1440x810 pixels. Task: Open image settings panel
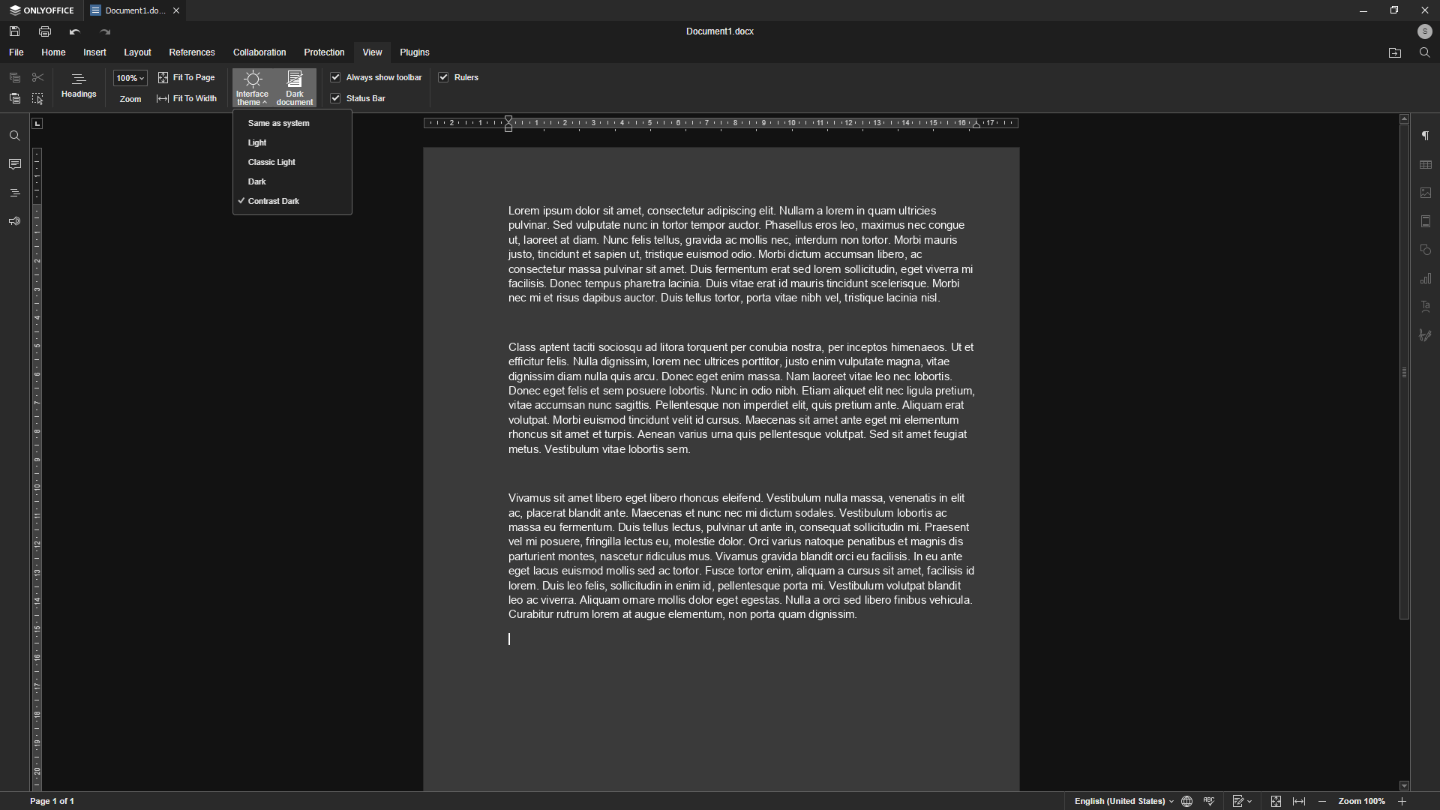[x=1425, y=192]
